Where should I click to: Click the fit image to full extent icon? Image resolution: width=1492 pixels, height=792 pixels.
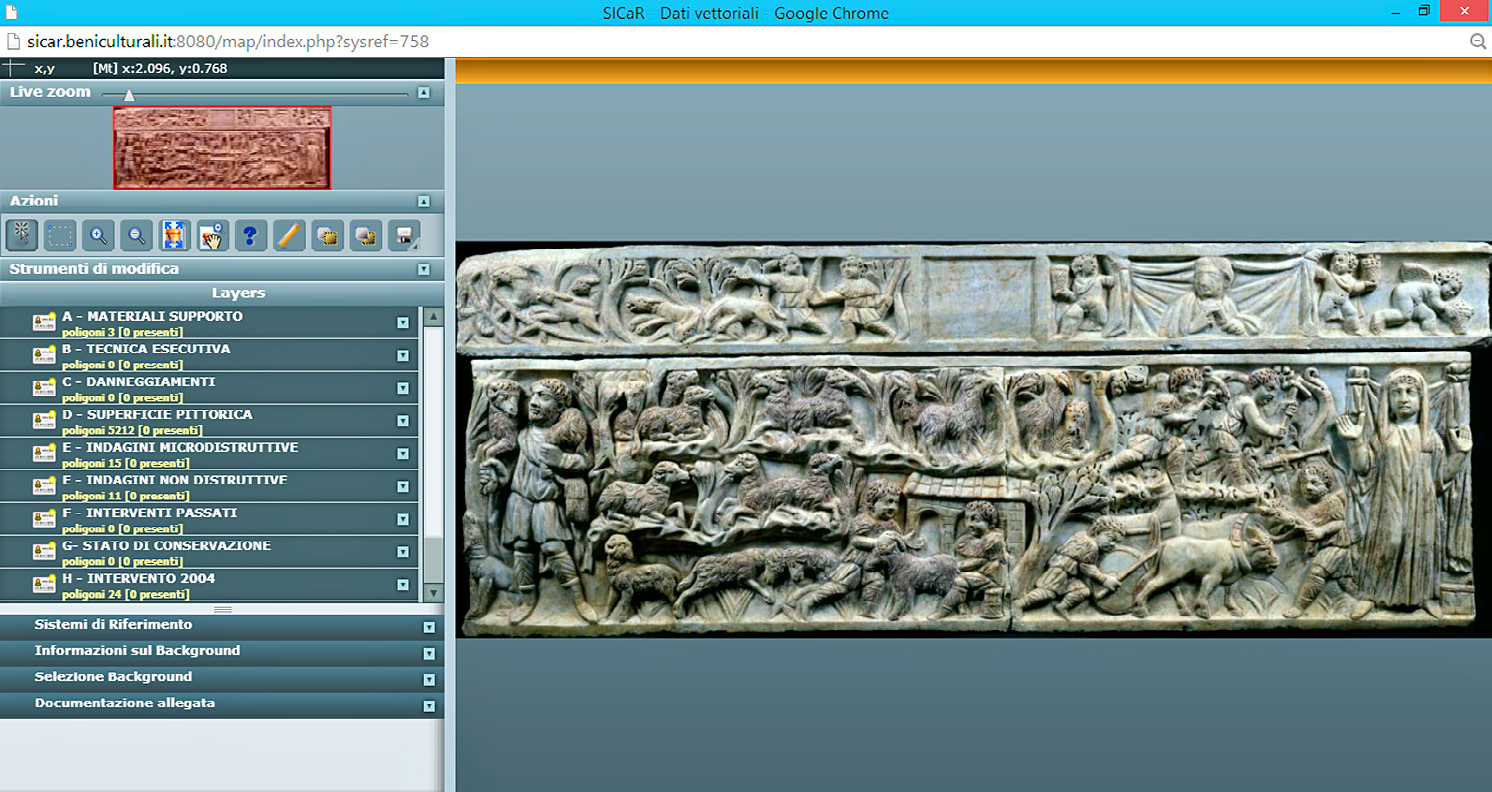pos(174,236)
